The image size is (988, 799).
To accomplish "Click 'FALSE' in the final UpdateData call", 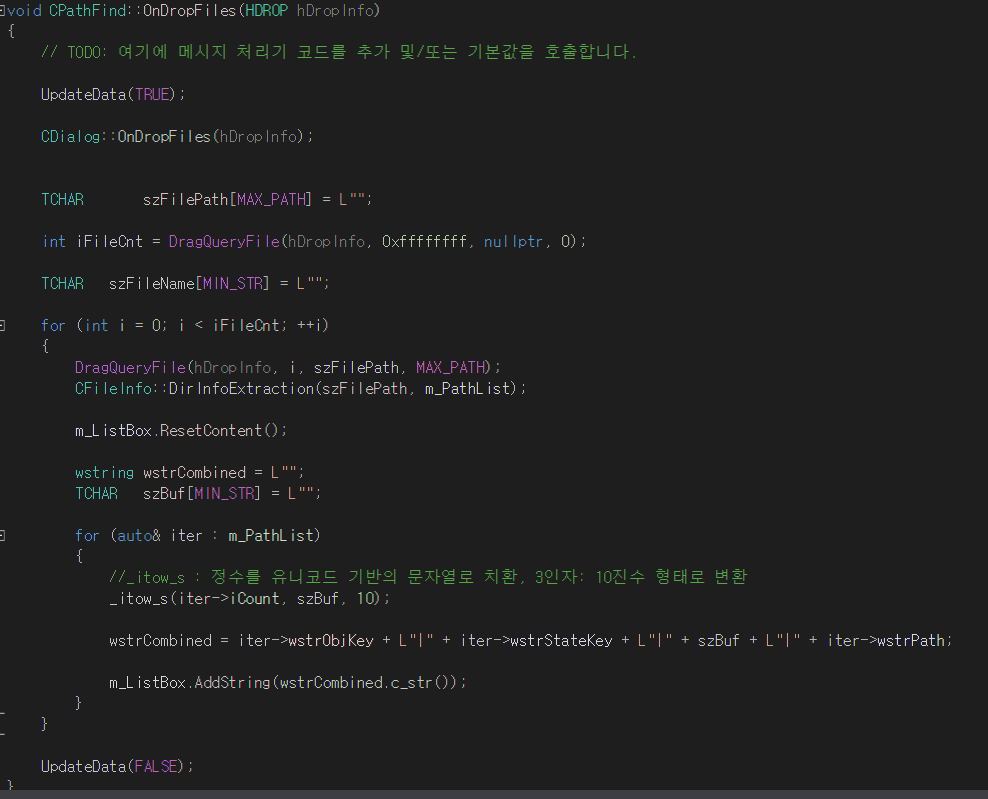I will coord(156,767).
